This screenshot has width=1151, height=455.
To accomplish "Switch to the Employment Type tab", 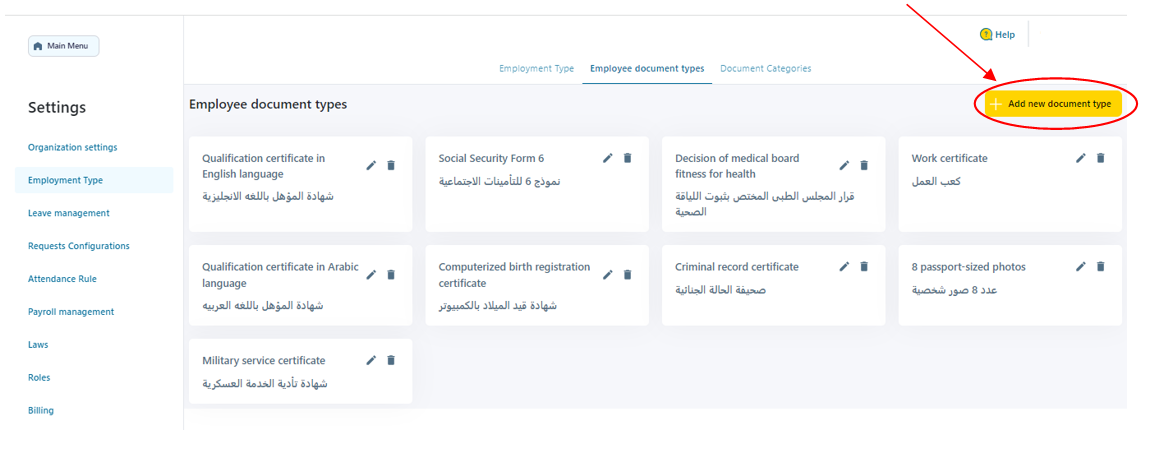I will coord(536,69).
